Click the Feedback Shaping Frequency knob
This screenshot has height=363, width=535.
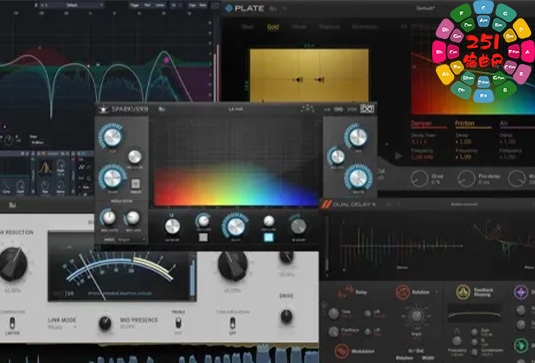tap(457, 341)
